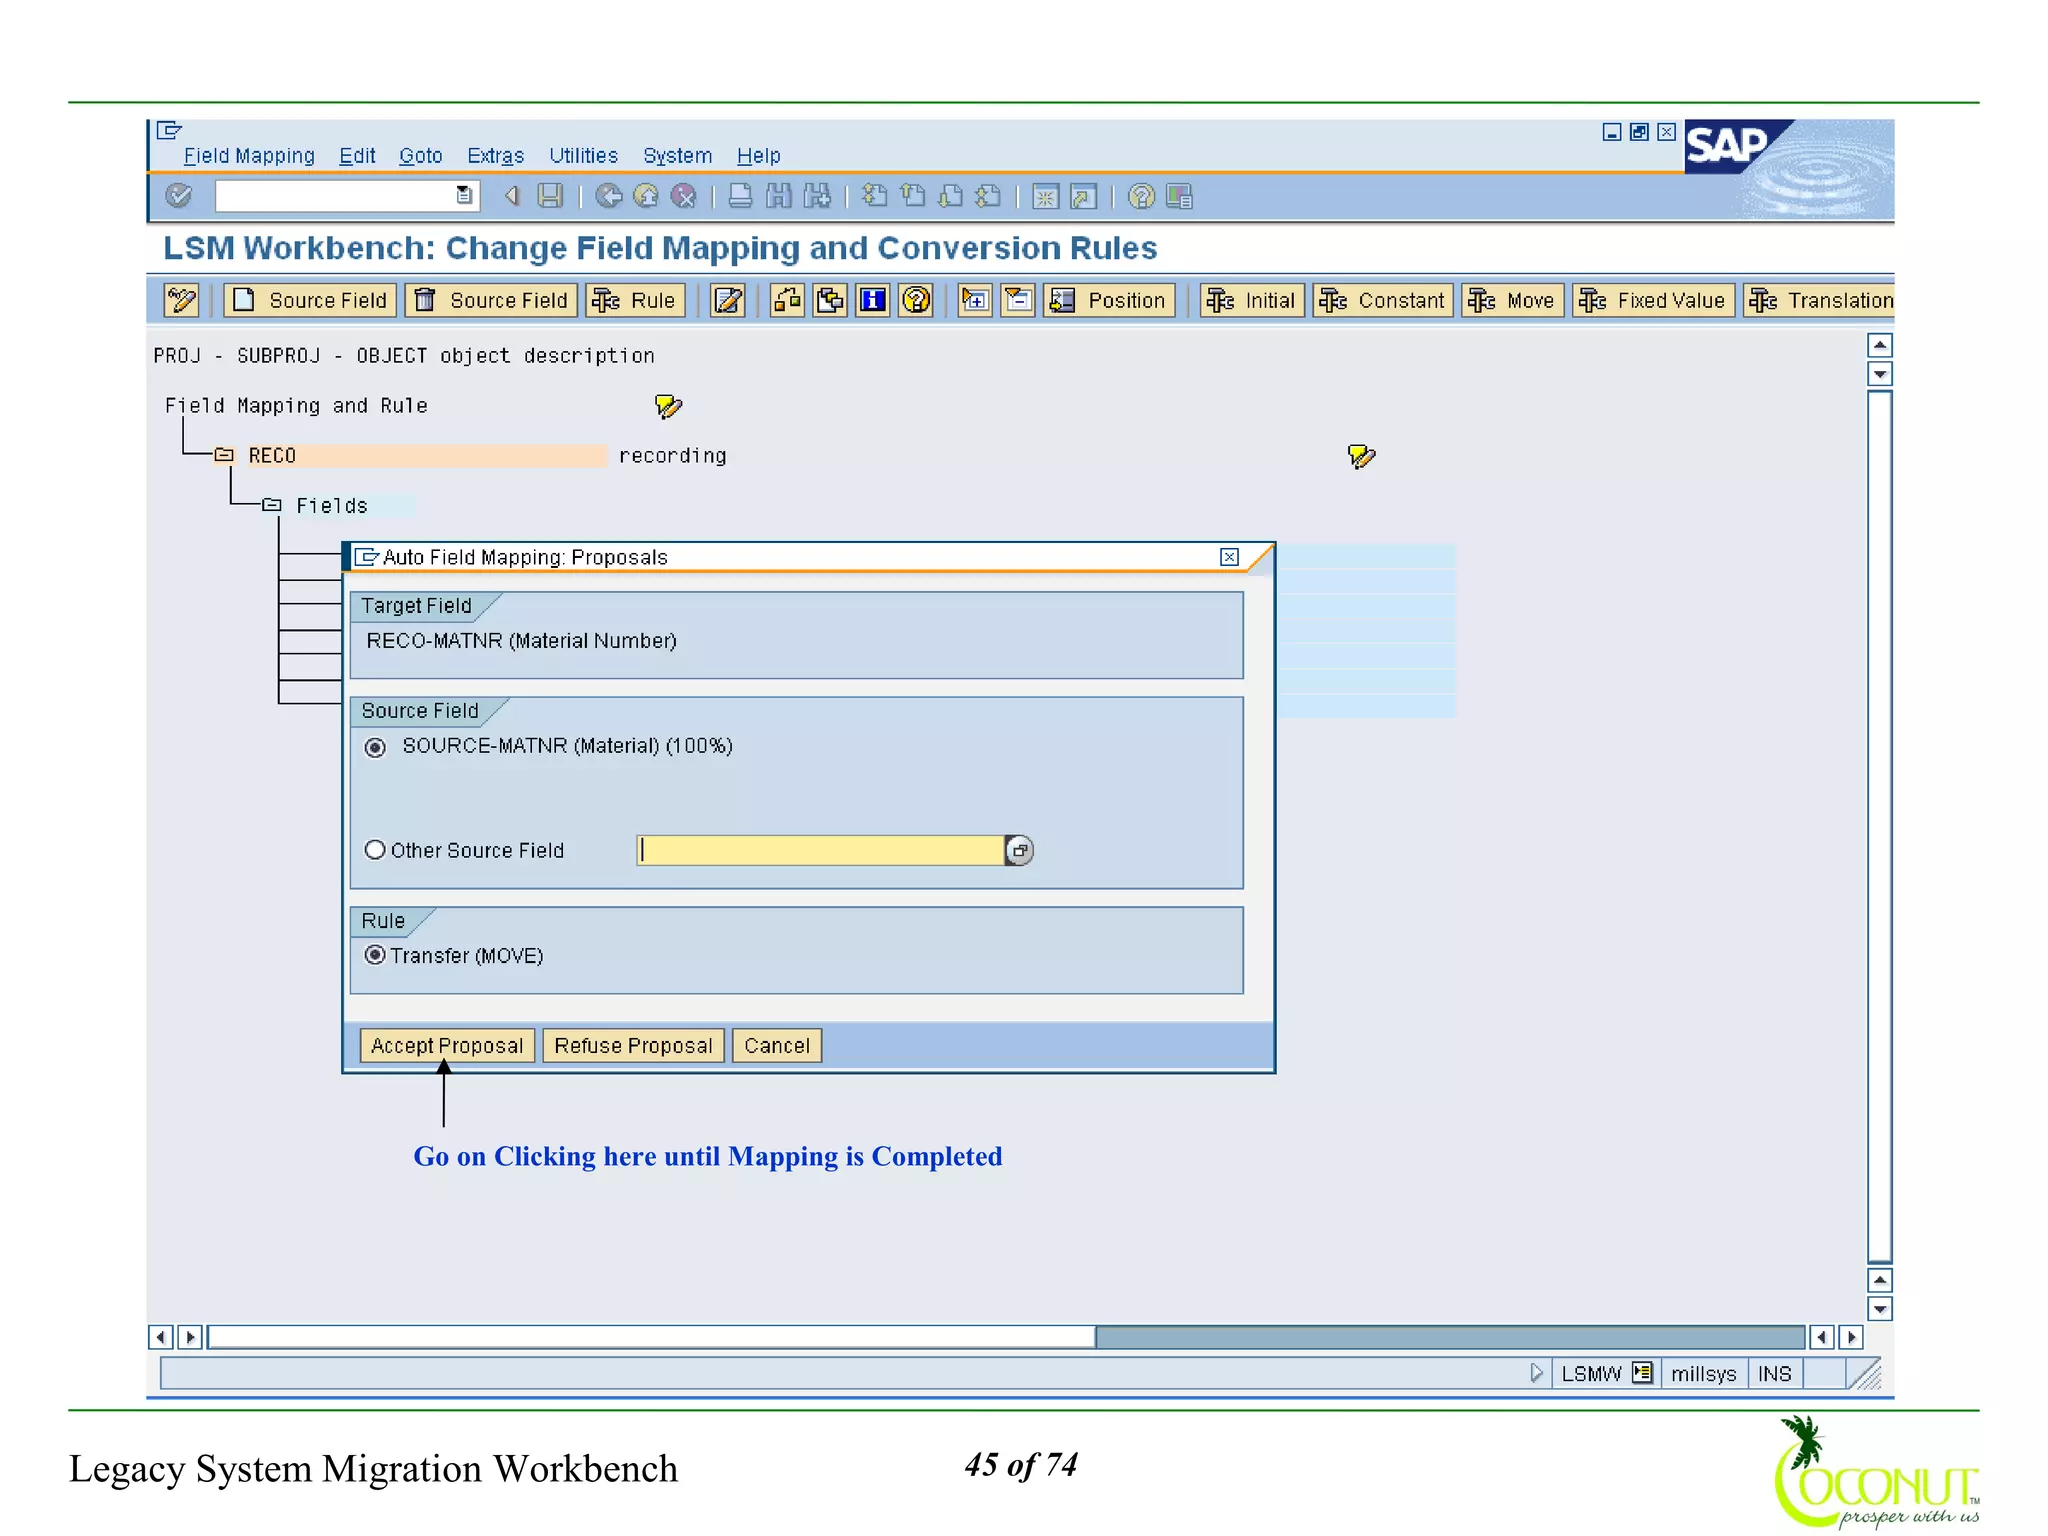Viewport: 2048px width, 1536px height.
Task: Click the Help question mark icon
Action: (x=1141, y=197)
